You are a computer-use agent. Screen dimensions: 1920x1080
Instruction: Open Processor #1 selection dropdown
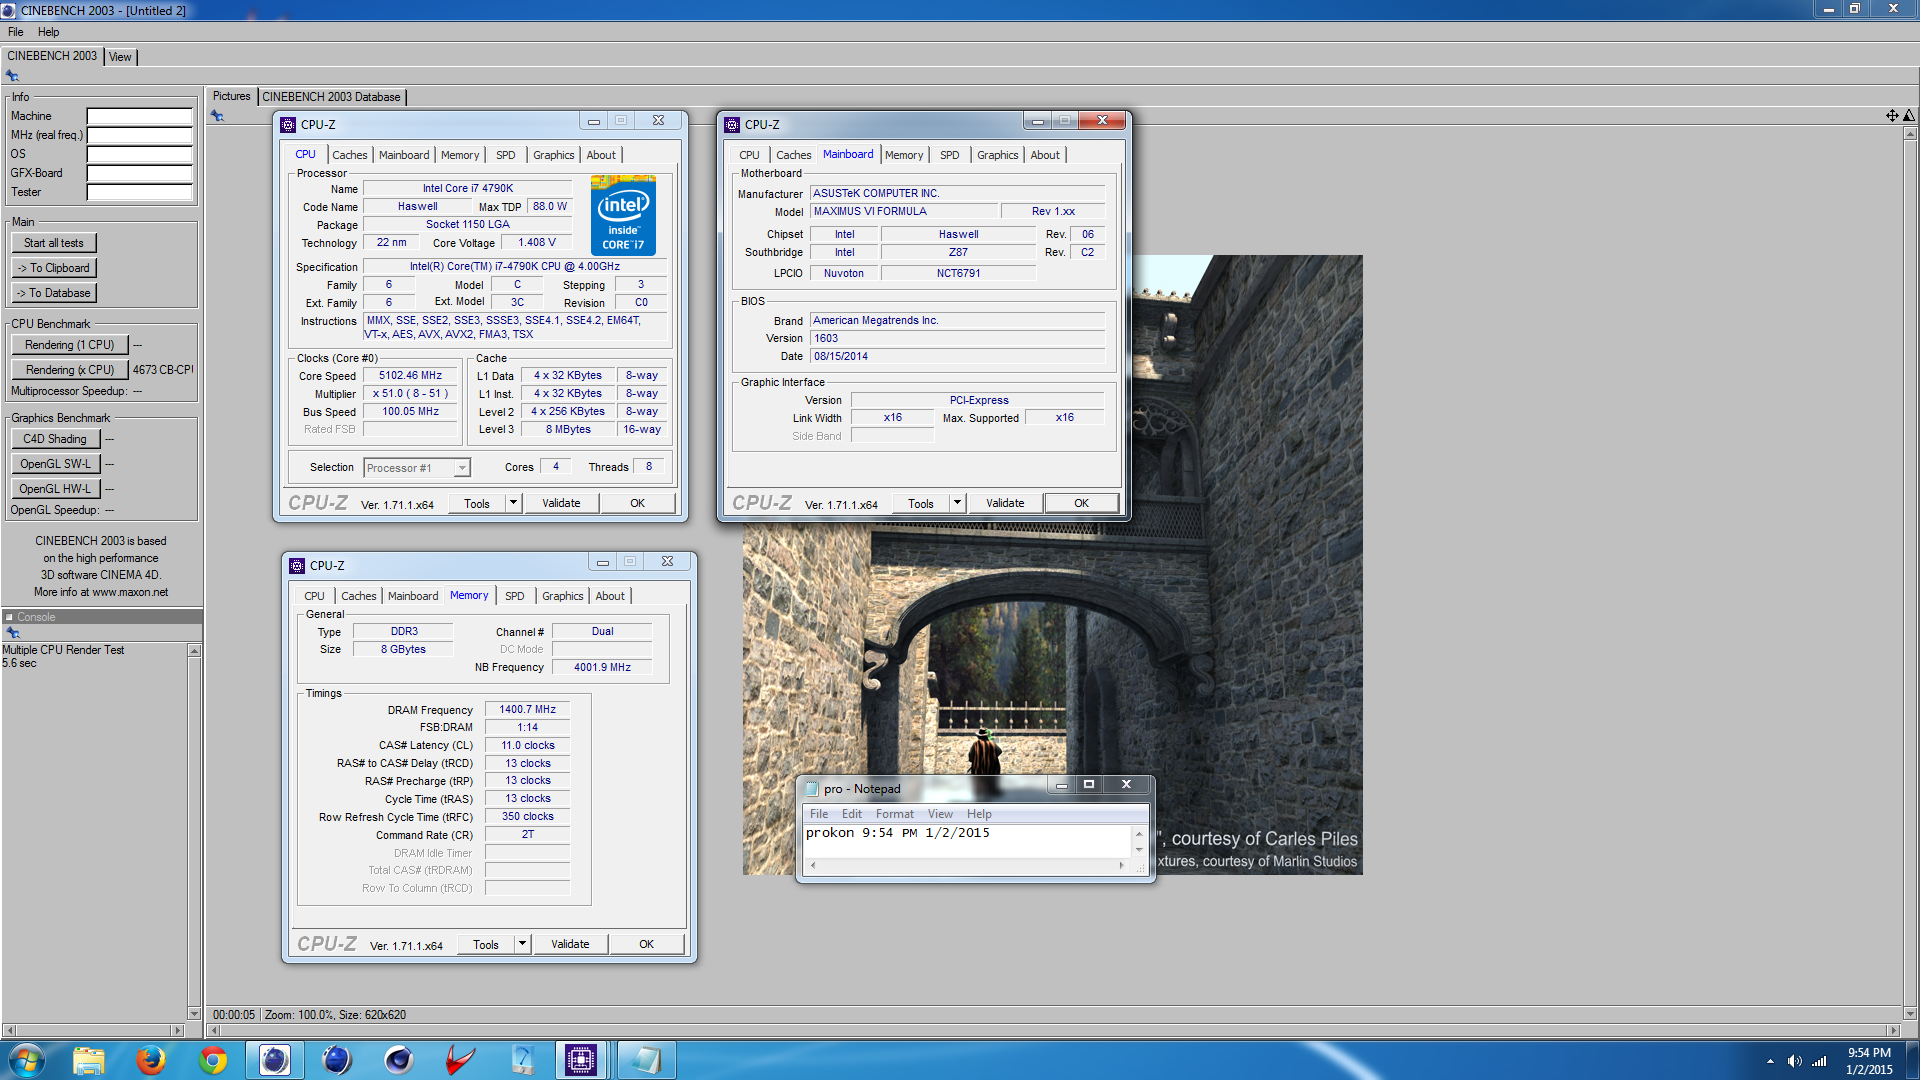[417, 468]
